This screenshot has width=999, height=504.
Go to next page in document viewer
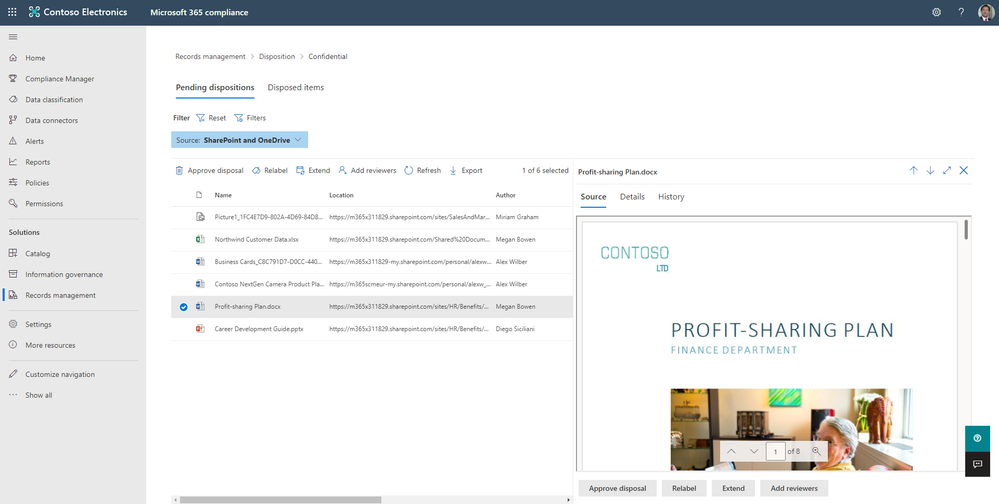pos(754,451)
